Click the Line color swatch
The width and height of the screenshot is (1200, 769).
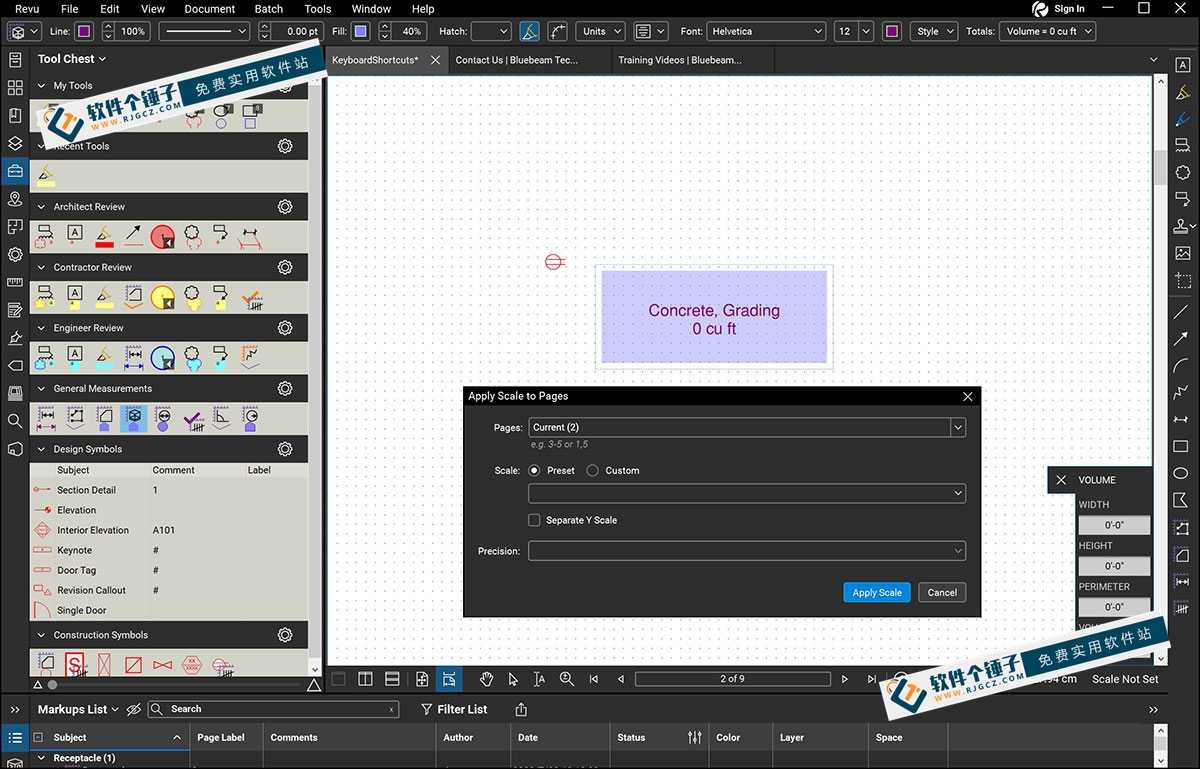[x=84, y=31]
